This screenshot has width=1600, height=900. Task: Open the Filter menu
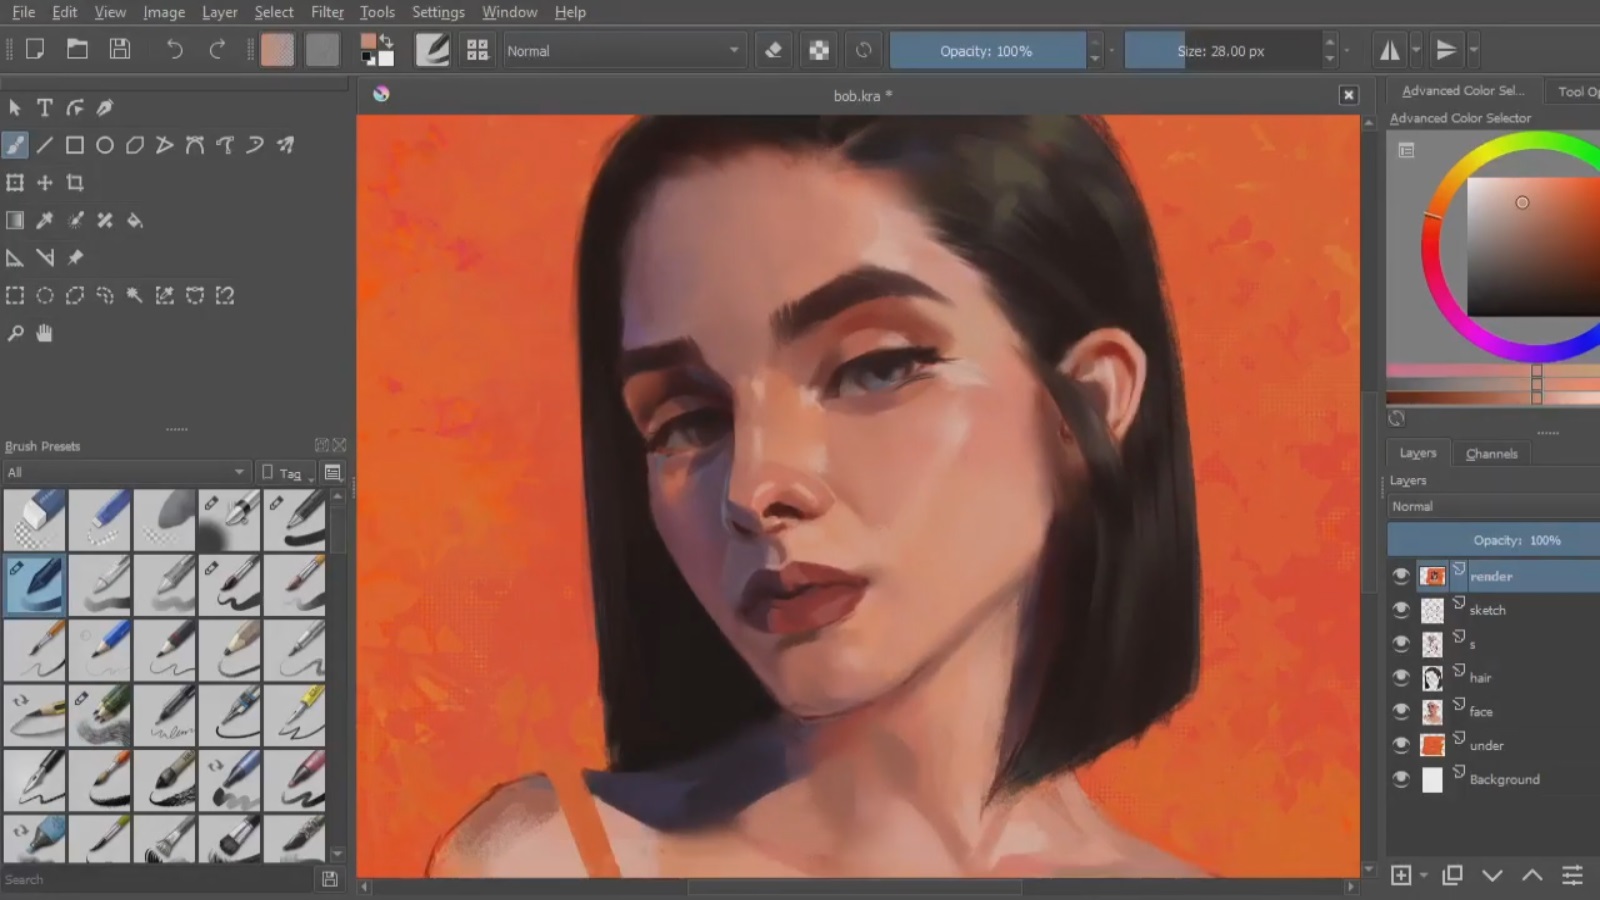[327, 12]
